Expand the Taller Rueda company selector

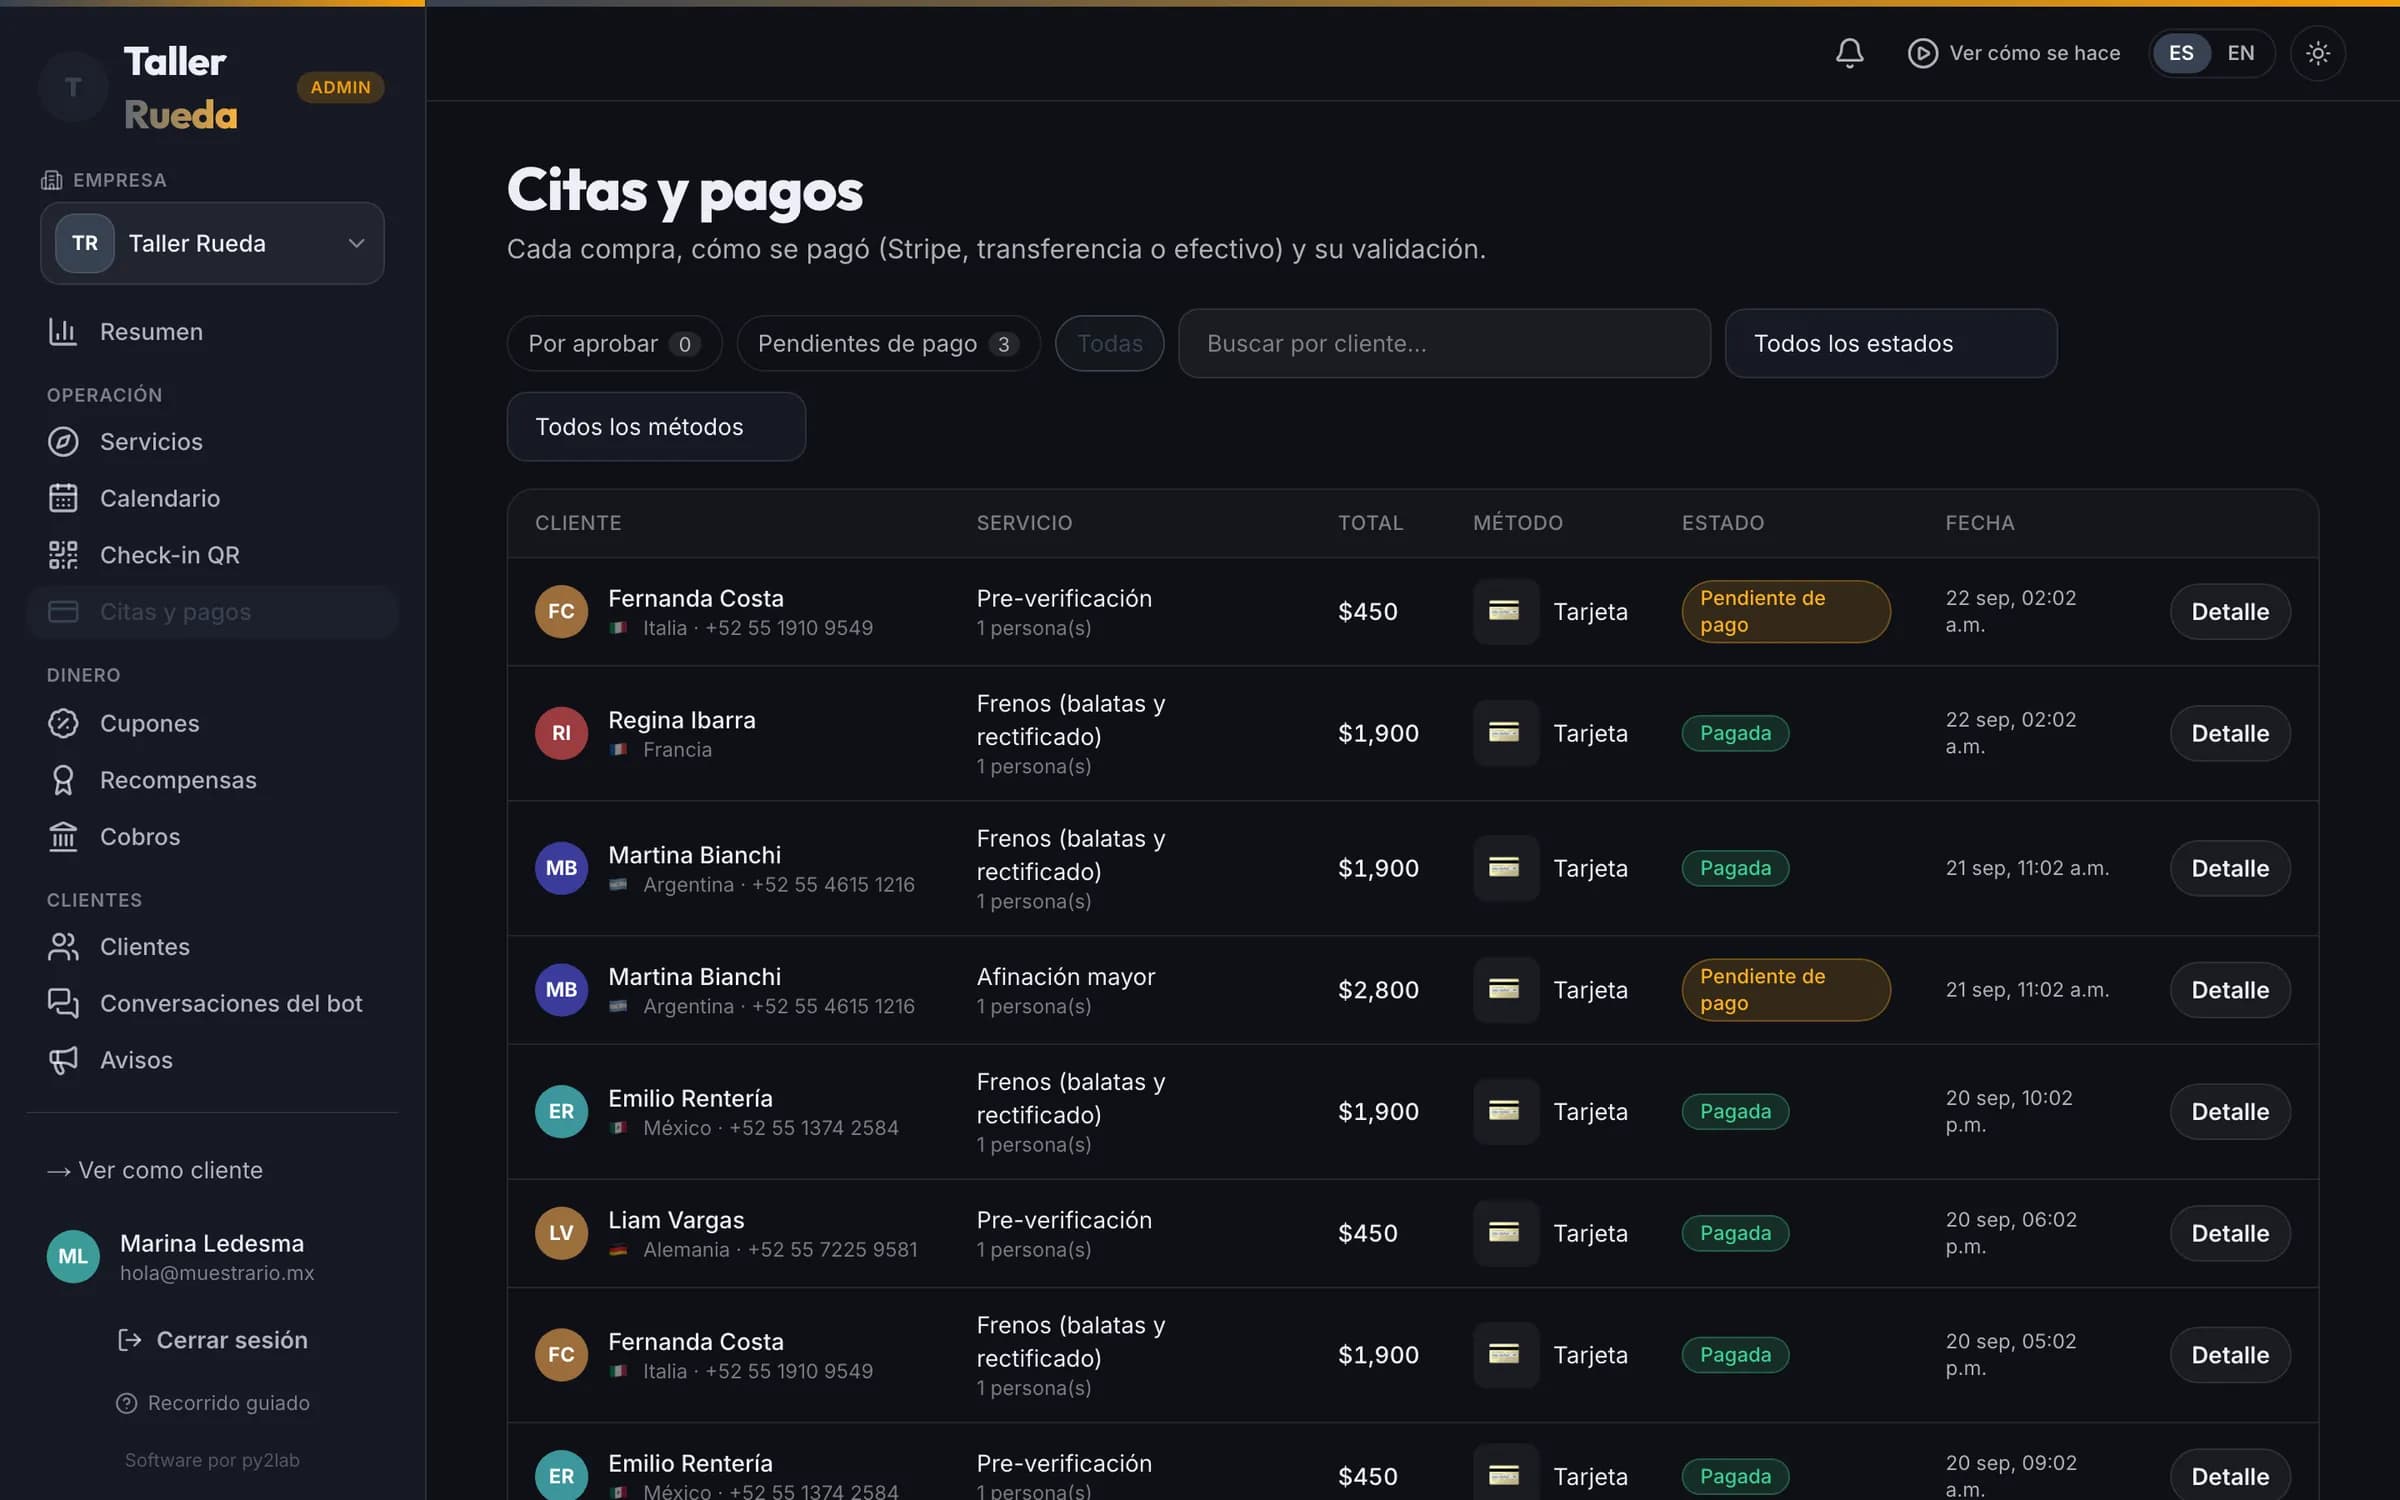[212, 243]
